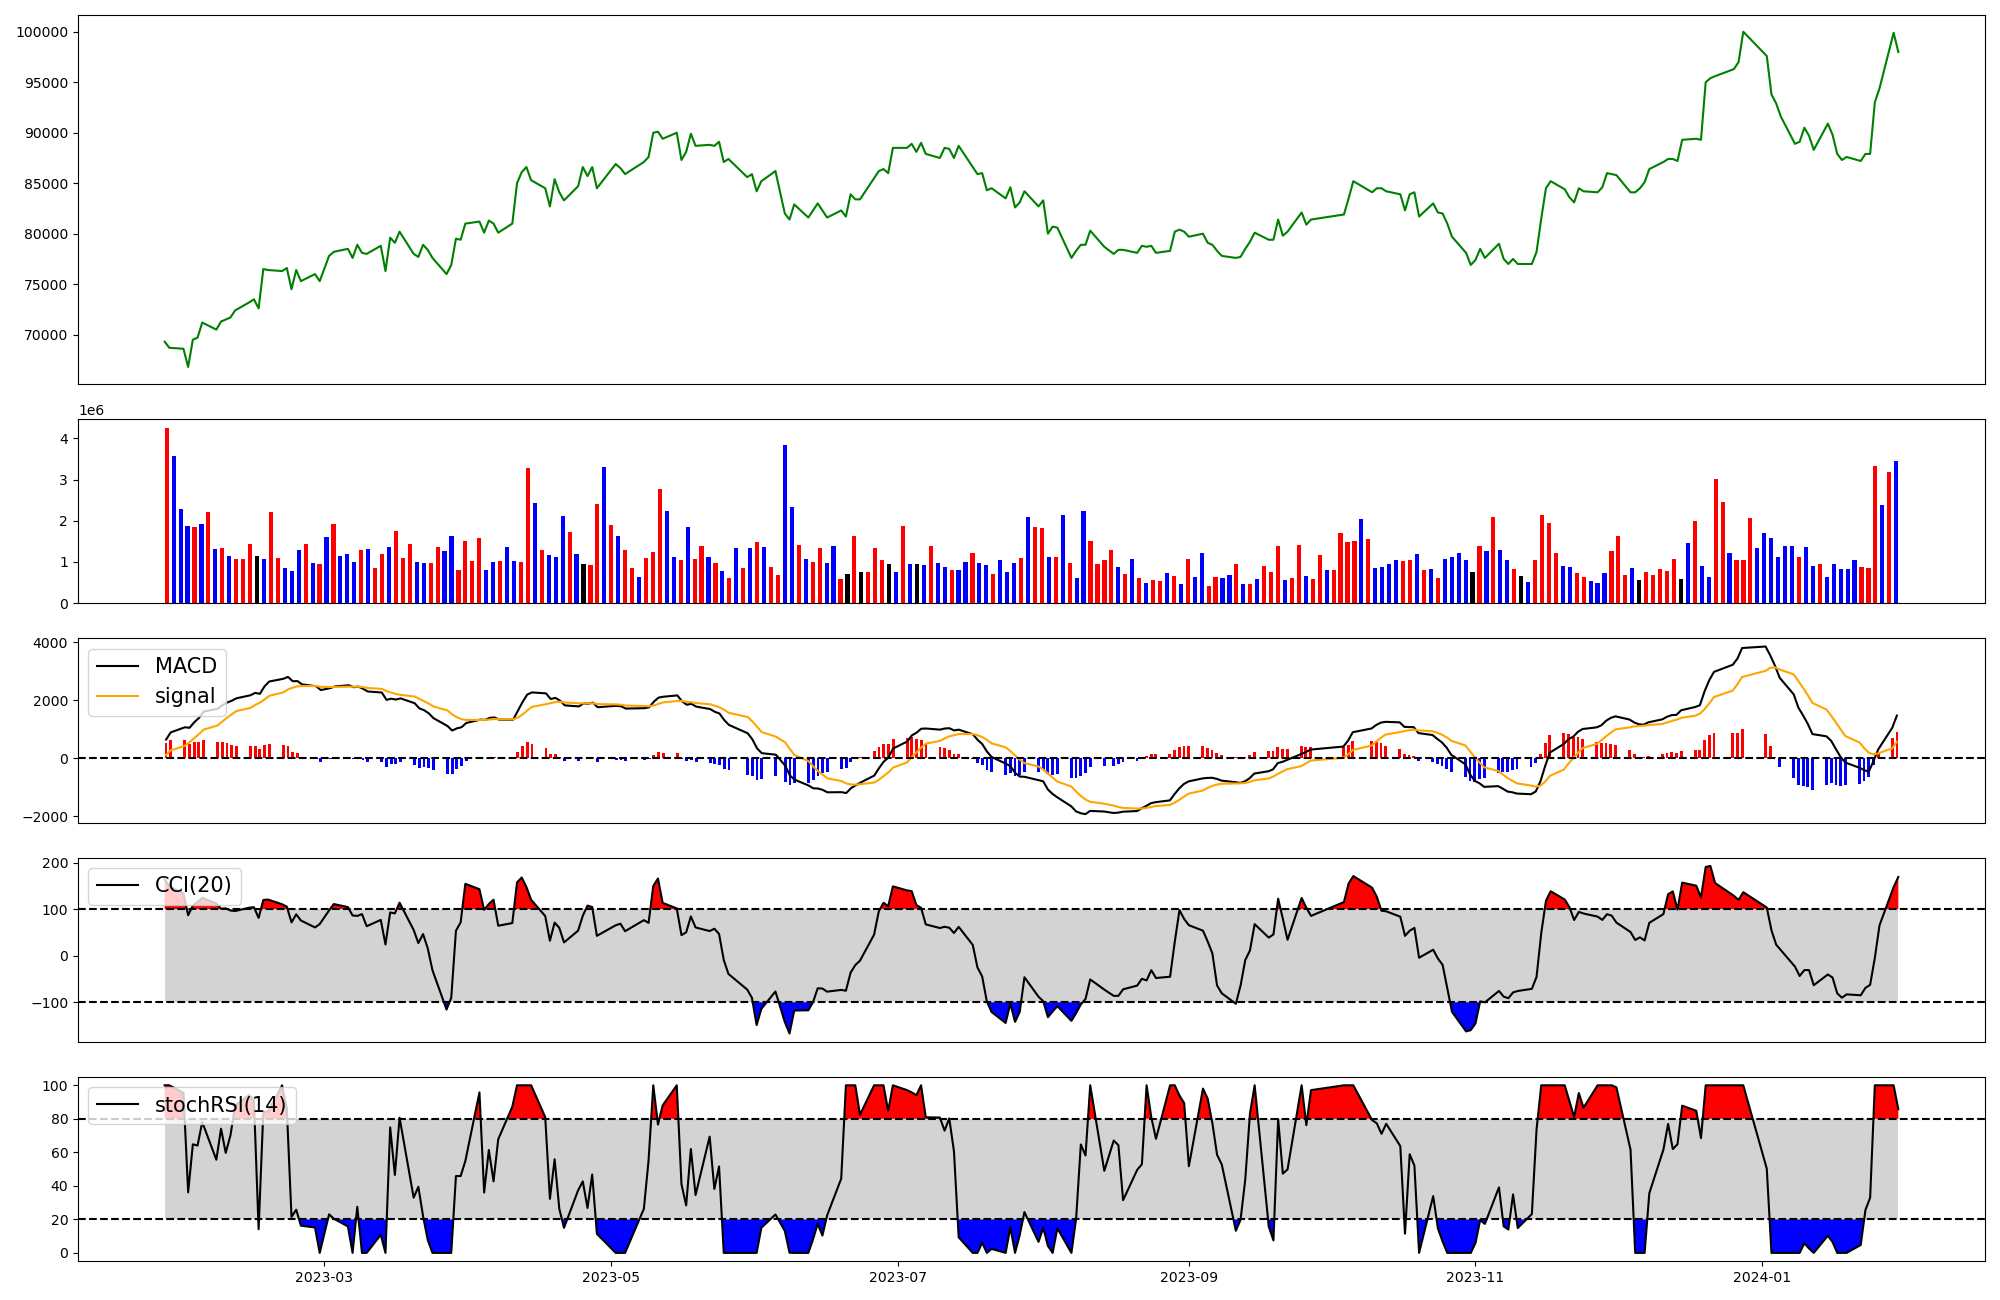Click the 2023-07 x-axis tick label

click(897, 1277)
